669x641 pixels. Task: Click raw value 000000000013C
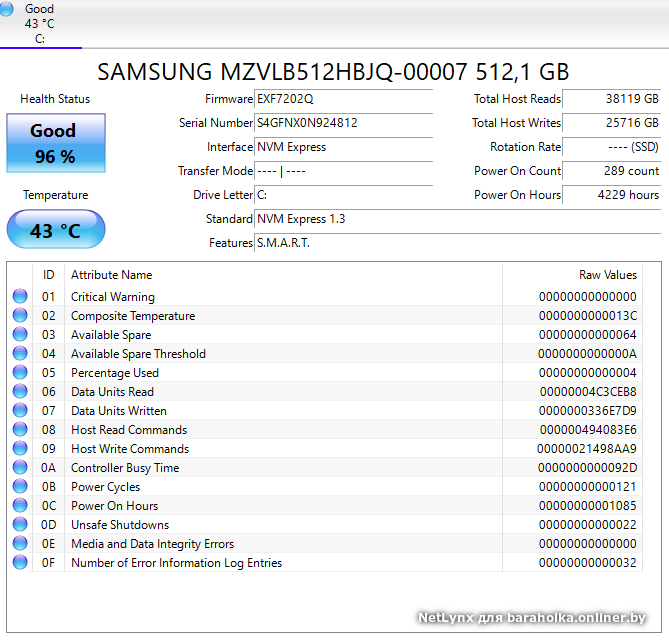pos(588,316)
